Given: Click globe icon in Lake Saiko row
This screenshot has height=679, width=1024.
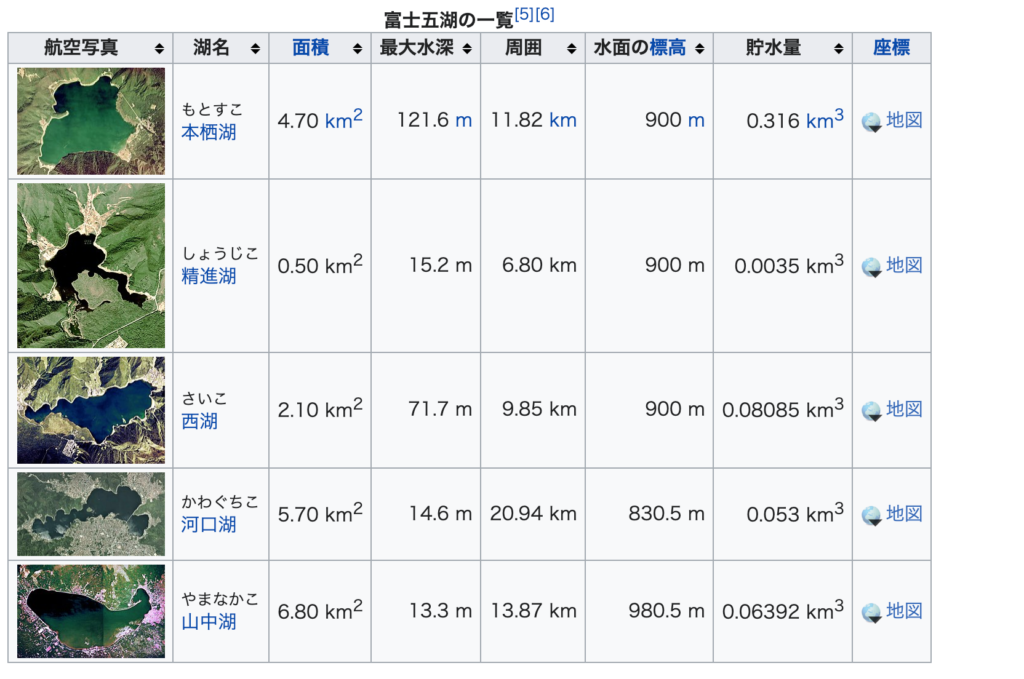Looking at the screenshot, I should [x=871, y=411].
